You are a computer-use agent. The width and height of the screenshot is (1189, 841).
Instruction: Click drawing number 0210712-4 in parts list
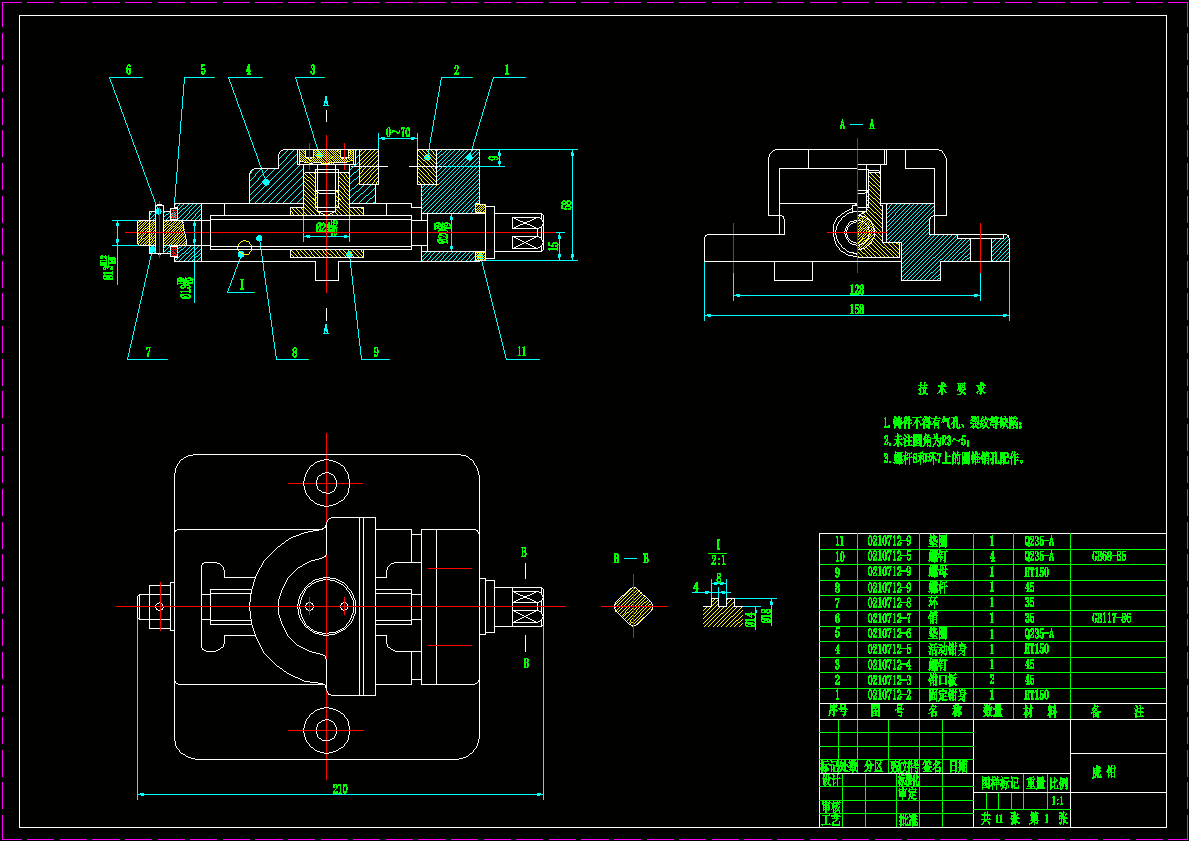point(889,664)
